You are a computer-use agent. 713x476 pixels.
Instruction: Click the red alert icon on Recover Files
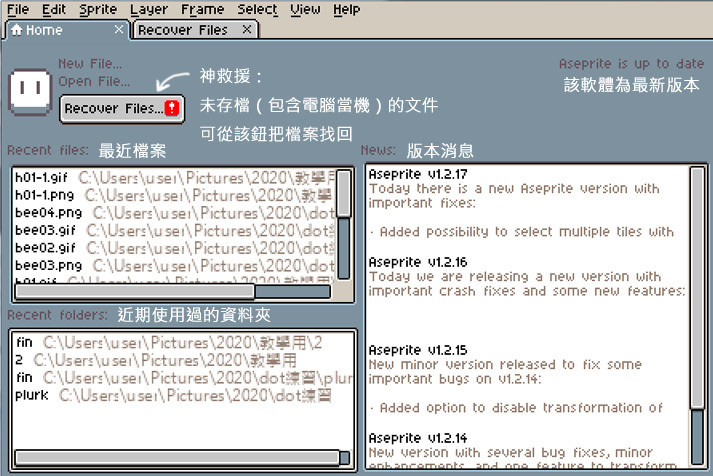click(172, 108)
